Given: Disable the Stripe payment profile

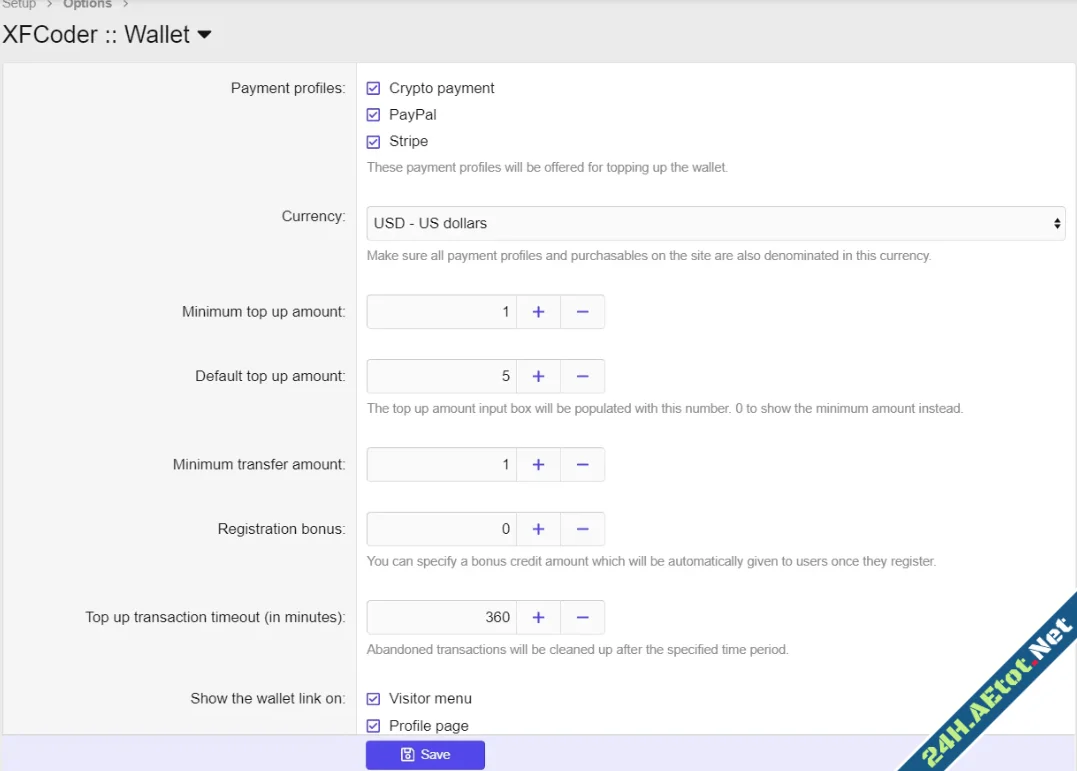Looking at the screenshot, I should pos(374,142).
